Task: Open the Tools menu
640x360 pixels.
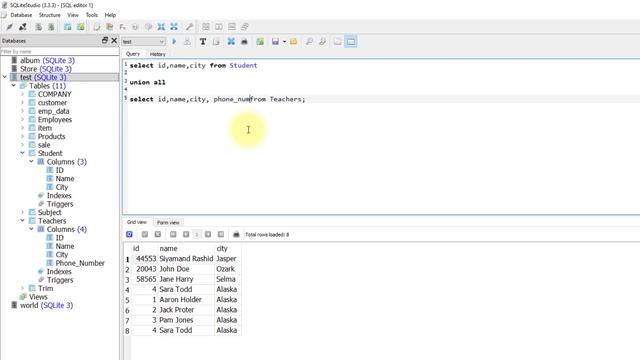Action: [x=91, y=15]
